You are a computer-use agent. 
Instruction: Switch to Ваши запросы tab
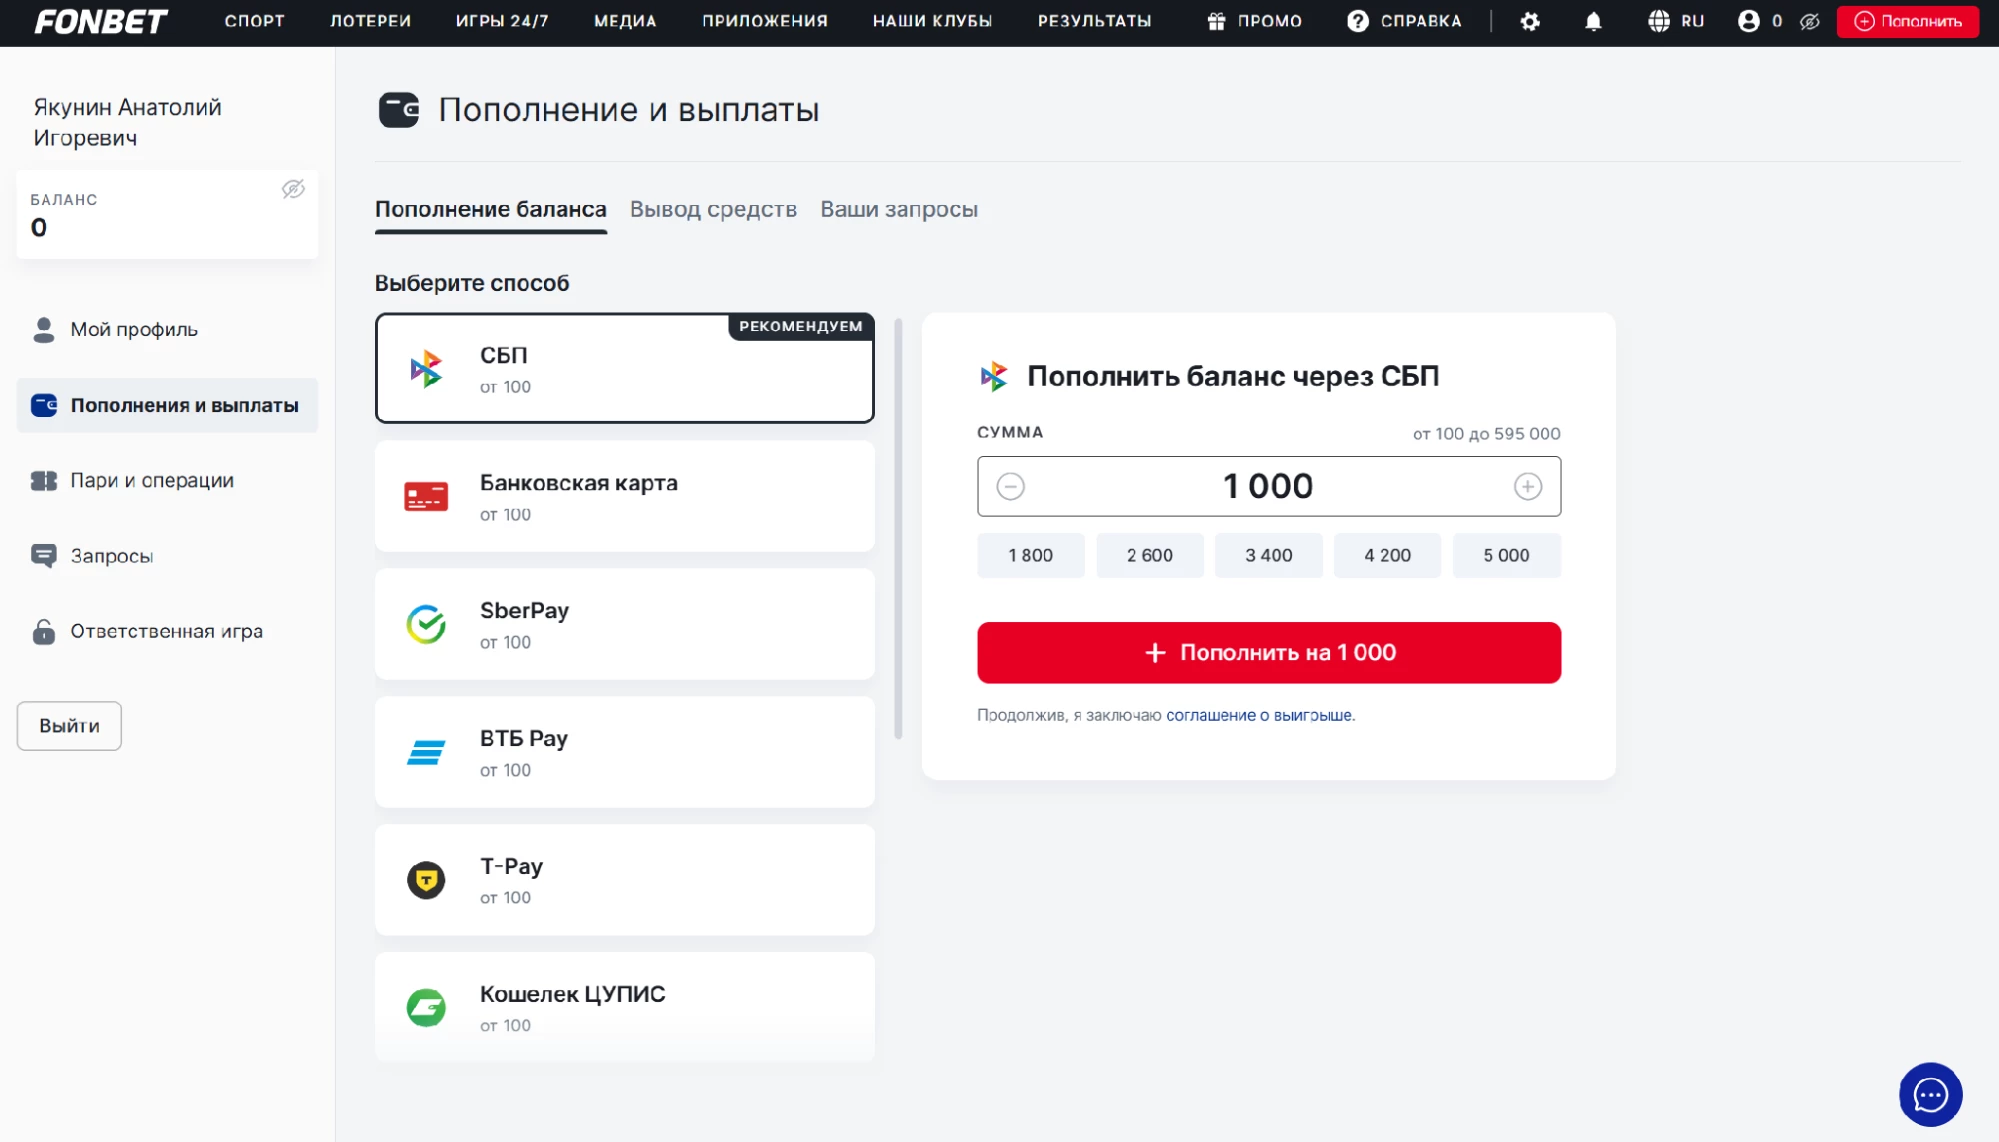pos(899,209)
